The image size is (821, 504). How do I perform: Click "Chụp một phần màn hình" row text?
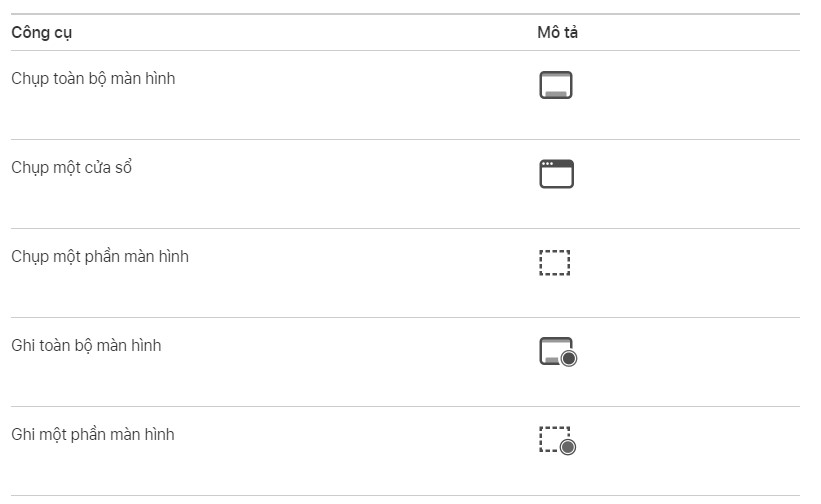[100, 256]
